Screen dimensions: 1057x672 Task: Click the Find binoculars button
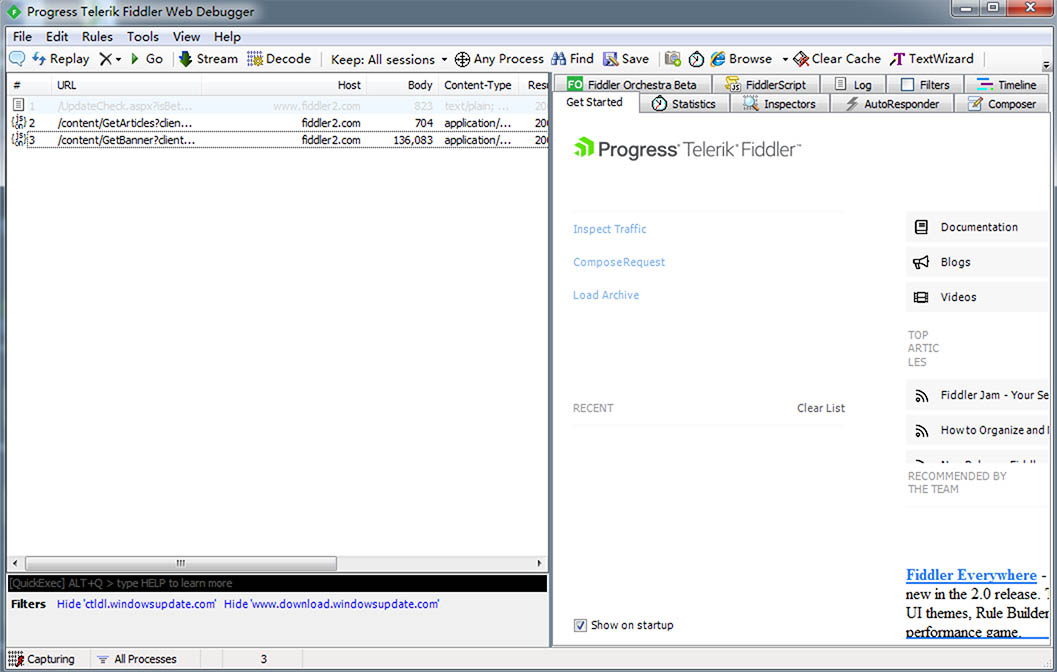pyautogui.click(x=572, y=59)
